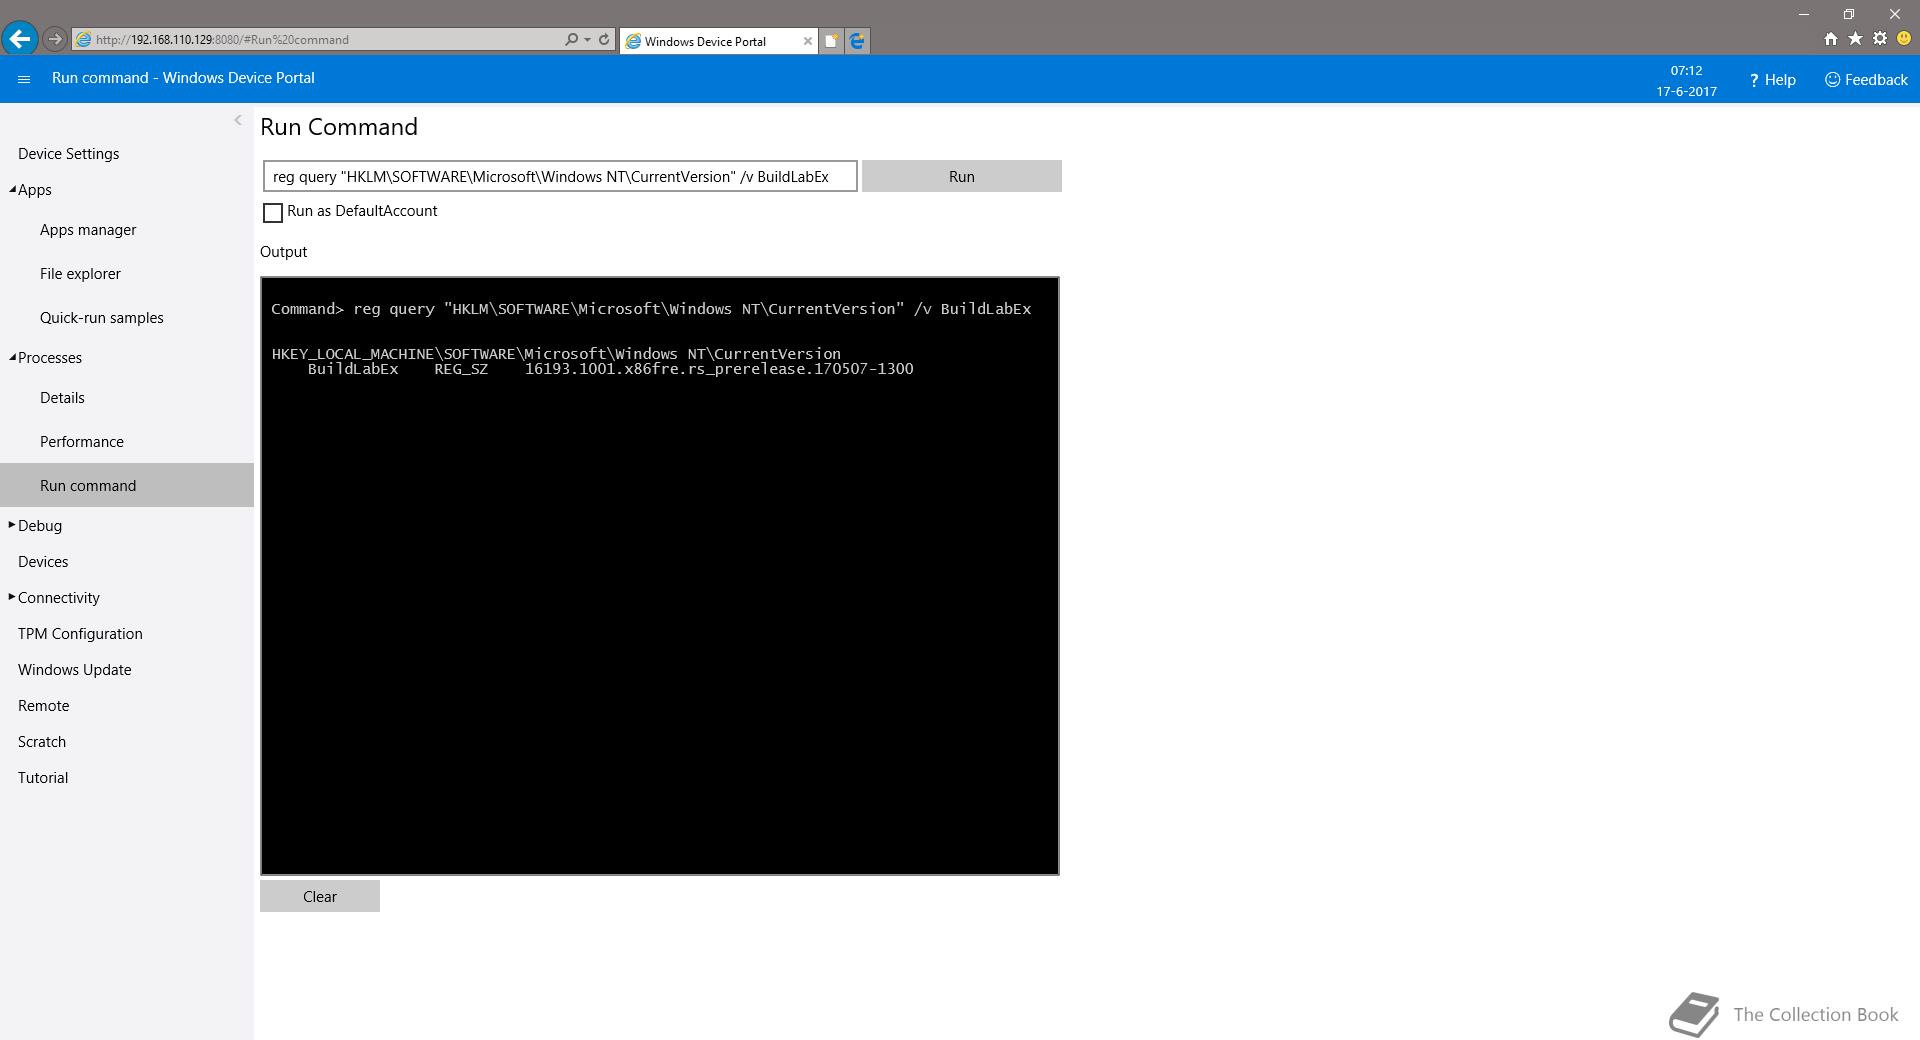Open Feedback in portal header

1866,80
